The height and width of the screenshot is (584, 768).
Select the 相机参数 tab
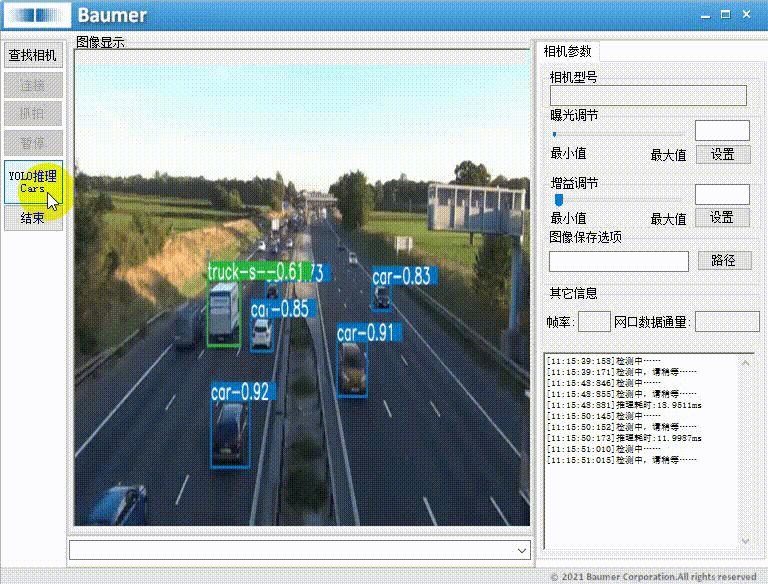[567, 51]
